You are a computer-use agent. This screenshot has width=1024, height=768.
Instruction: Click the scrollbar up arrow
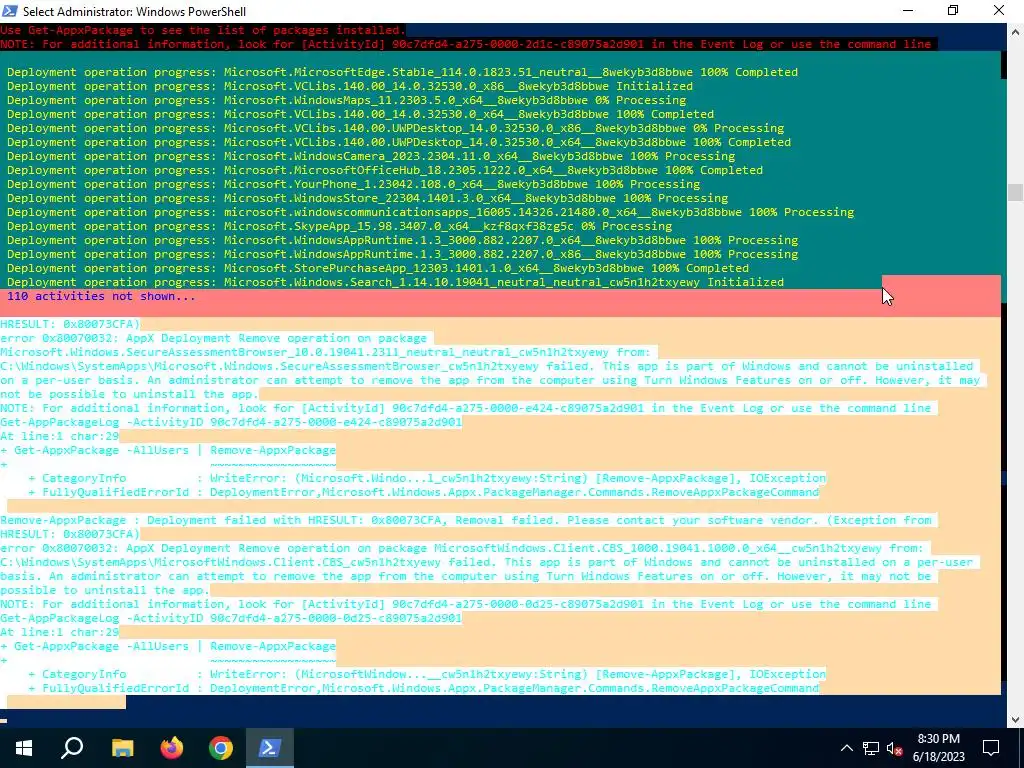tap(1015, 31)
